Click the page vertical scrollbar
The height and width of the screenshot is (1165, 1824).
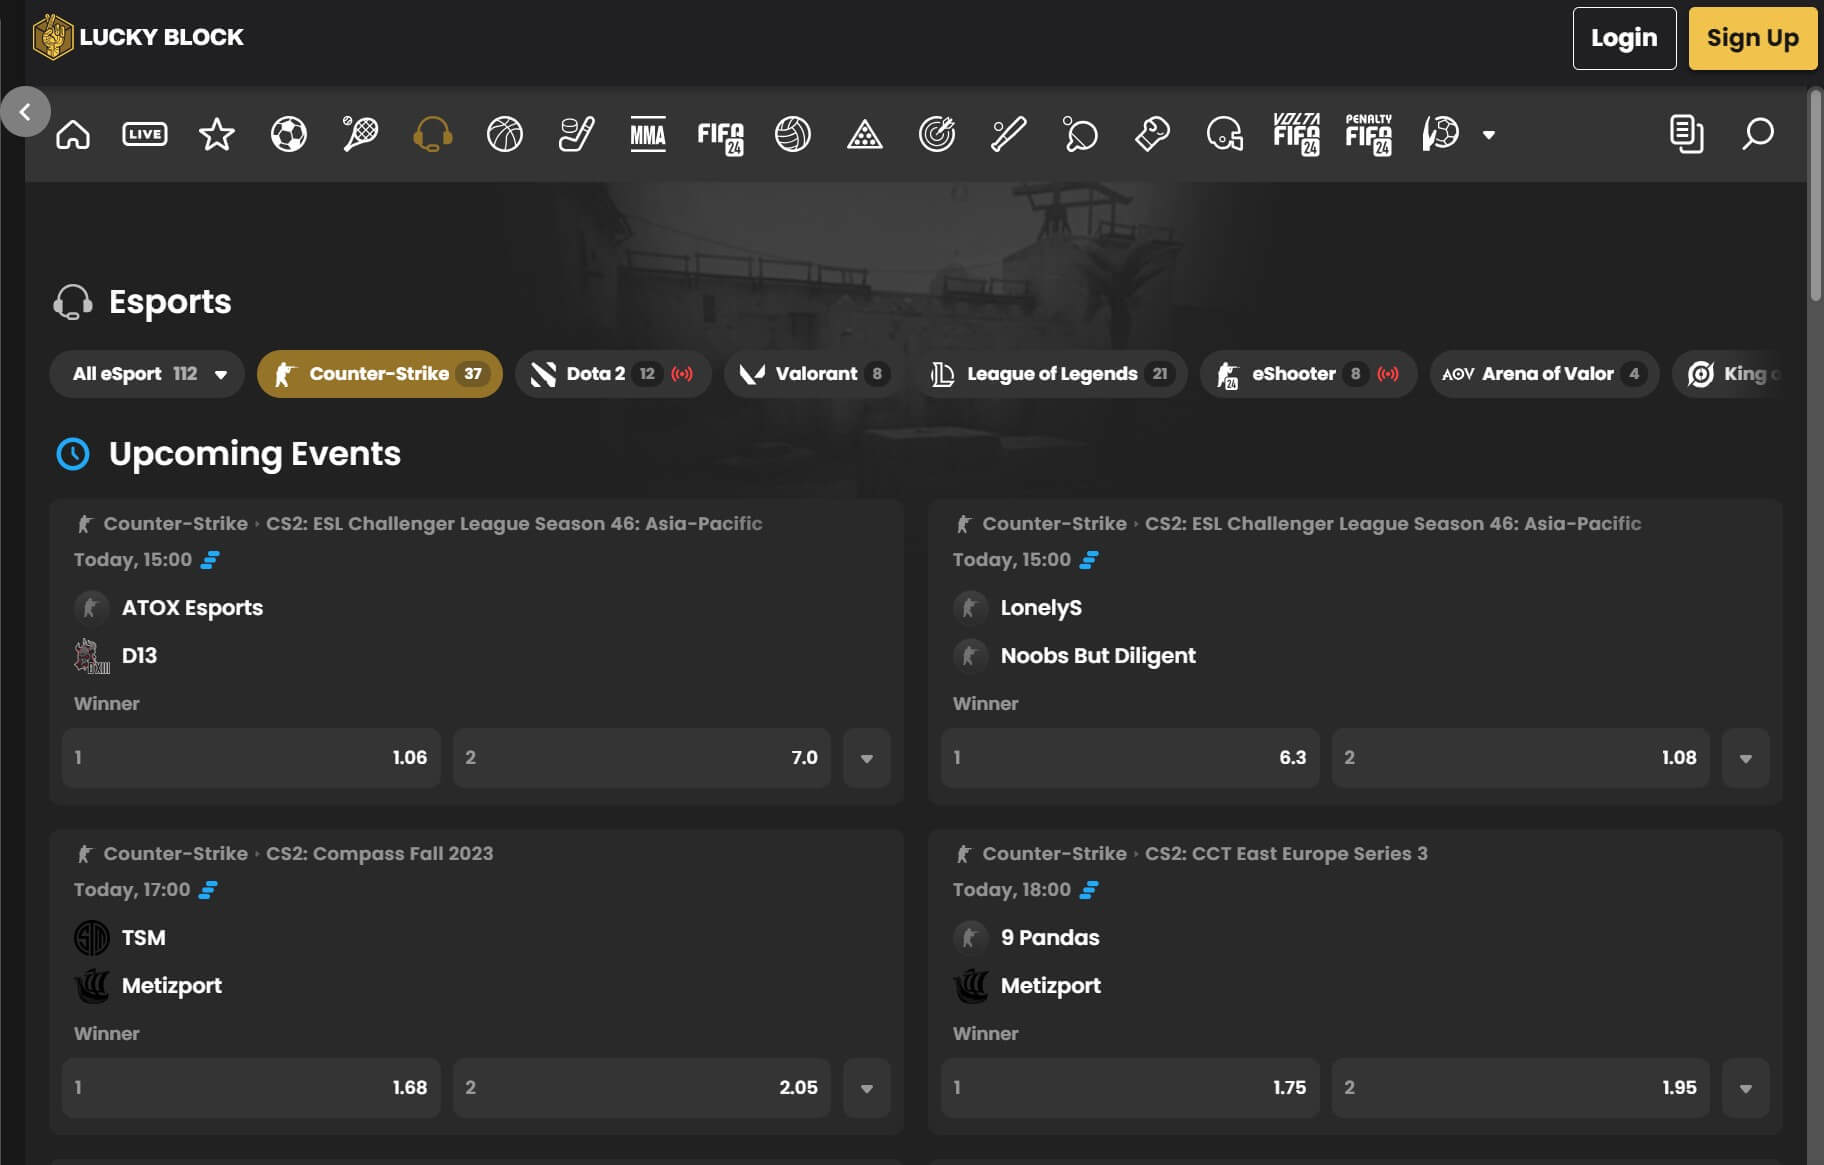click(1815, 196)
